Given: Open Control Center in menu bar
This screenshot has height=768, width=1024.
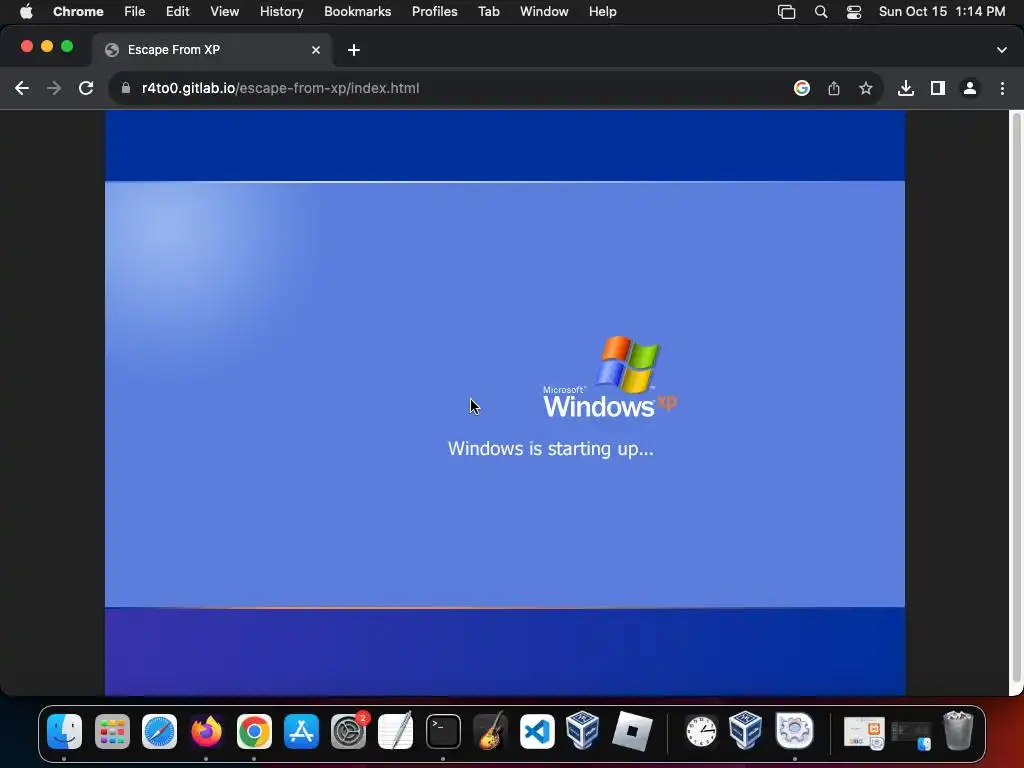Looking at the screenshot, I should coord(854,12).
